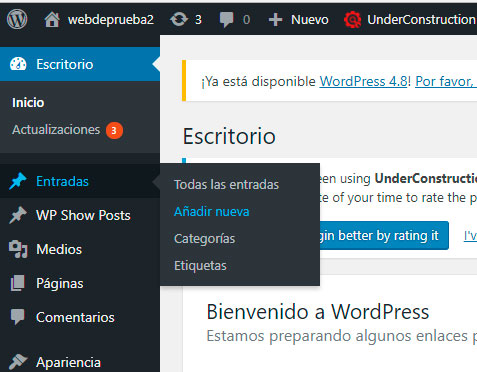Viewport: 477px width, 372px height.
Task: Open WP Show Posts
Action: tap(83, 215)
